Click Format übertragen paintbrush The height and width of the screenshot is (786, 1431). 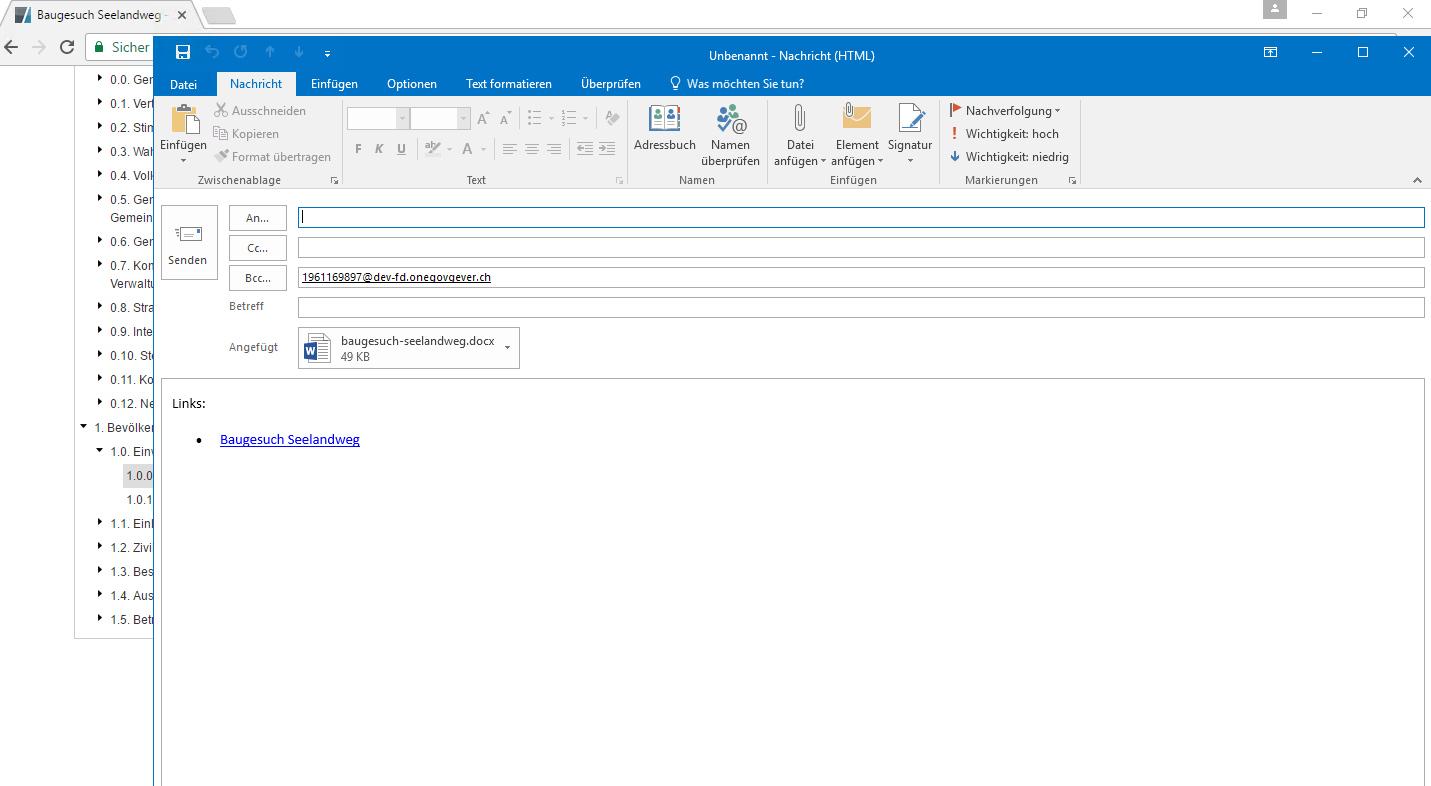pyautogui.click(x=272, y=157)
